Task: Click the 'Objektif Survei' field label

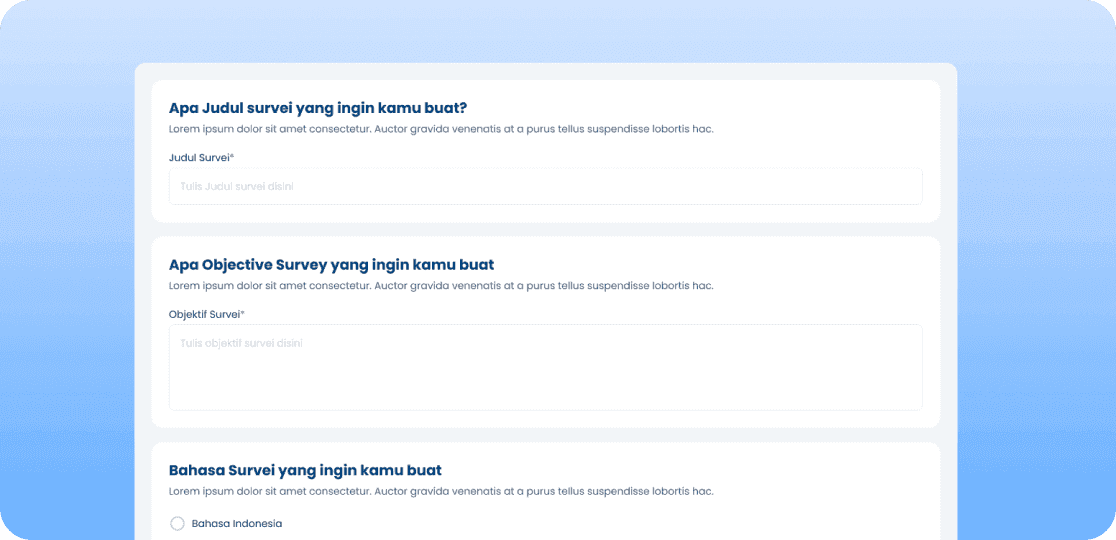Action: (x=206, y=314)
